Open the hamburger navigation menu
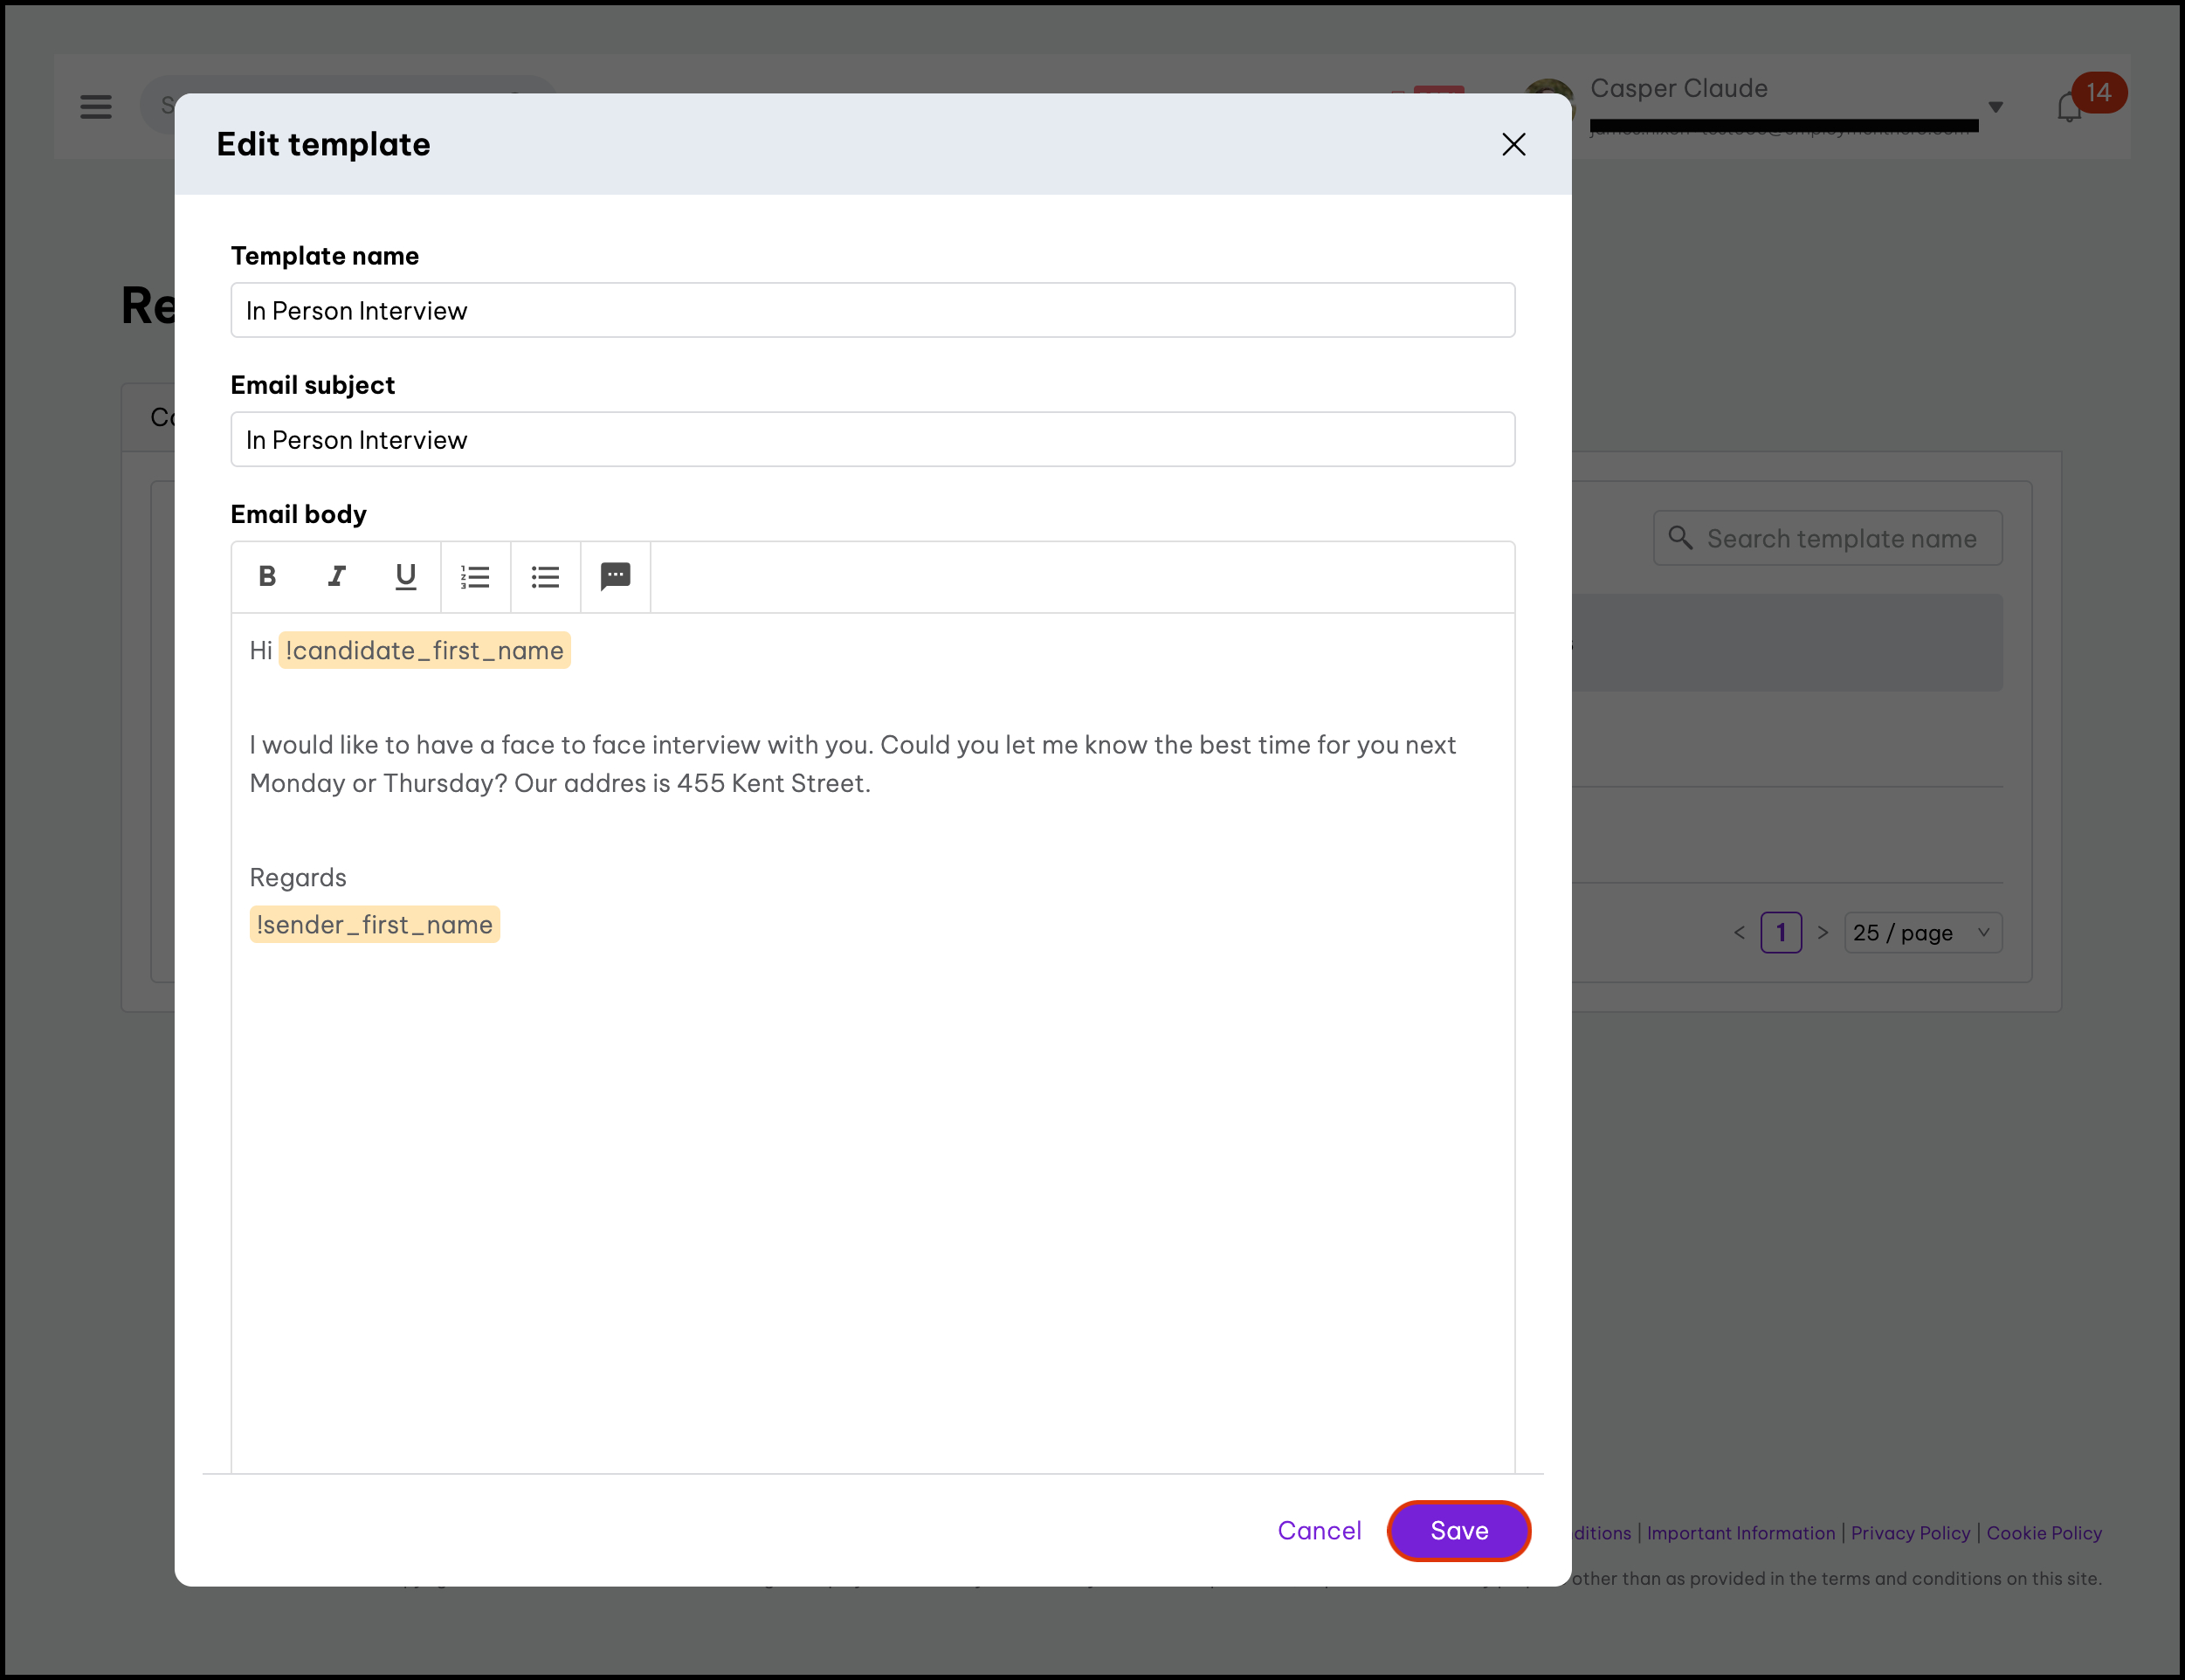2185x1680 pixels. (96, 106)
